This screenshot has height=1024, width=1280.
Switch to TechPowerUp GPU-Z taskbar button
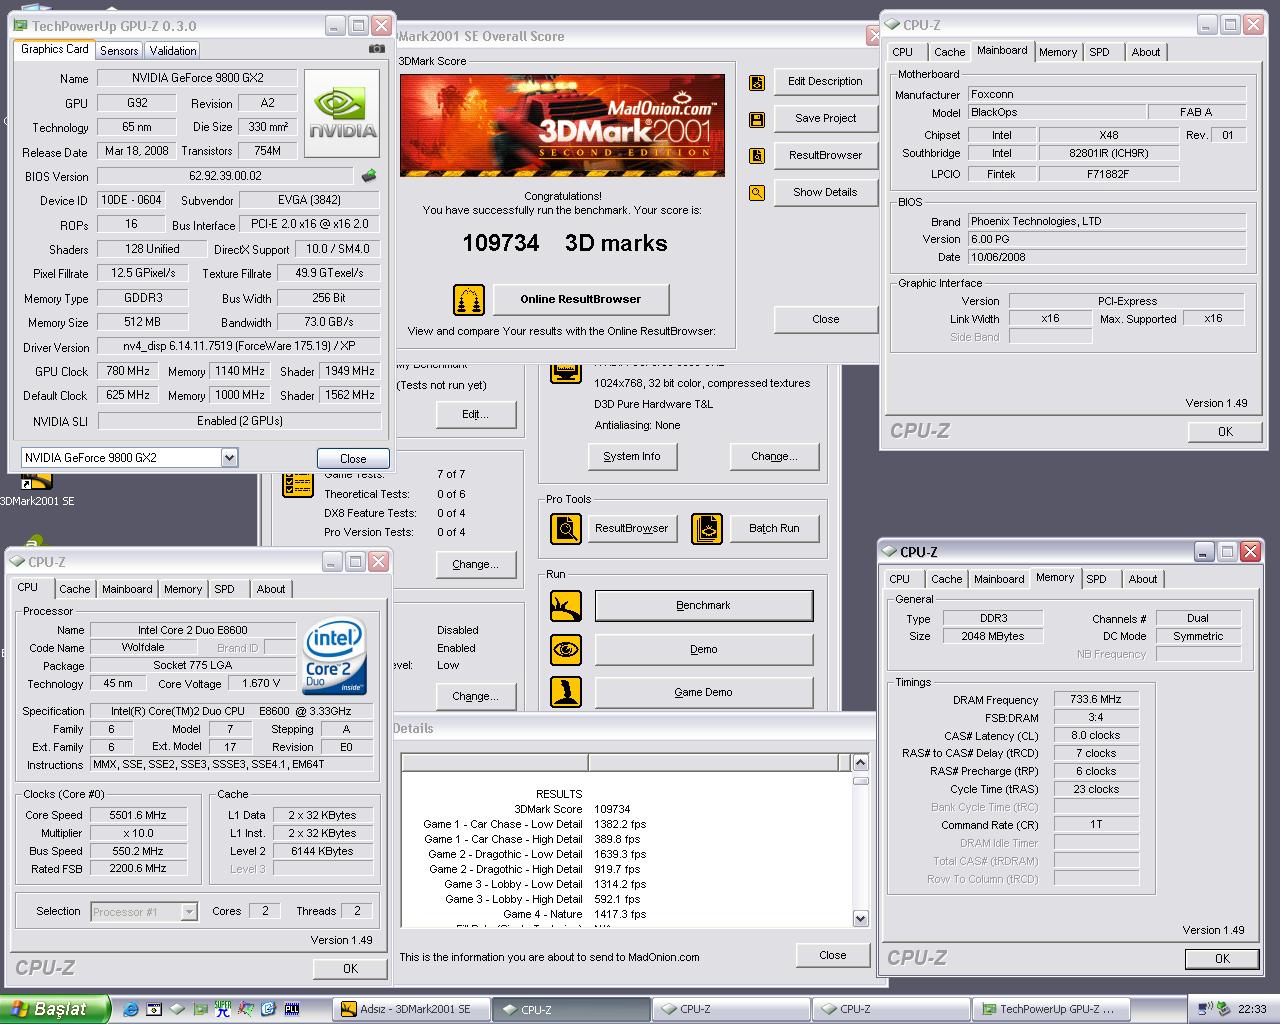[1052, 1010]
